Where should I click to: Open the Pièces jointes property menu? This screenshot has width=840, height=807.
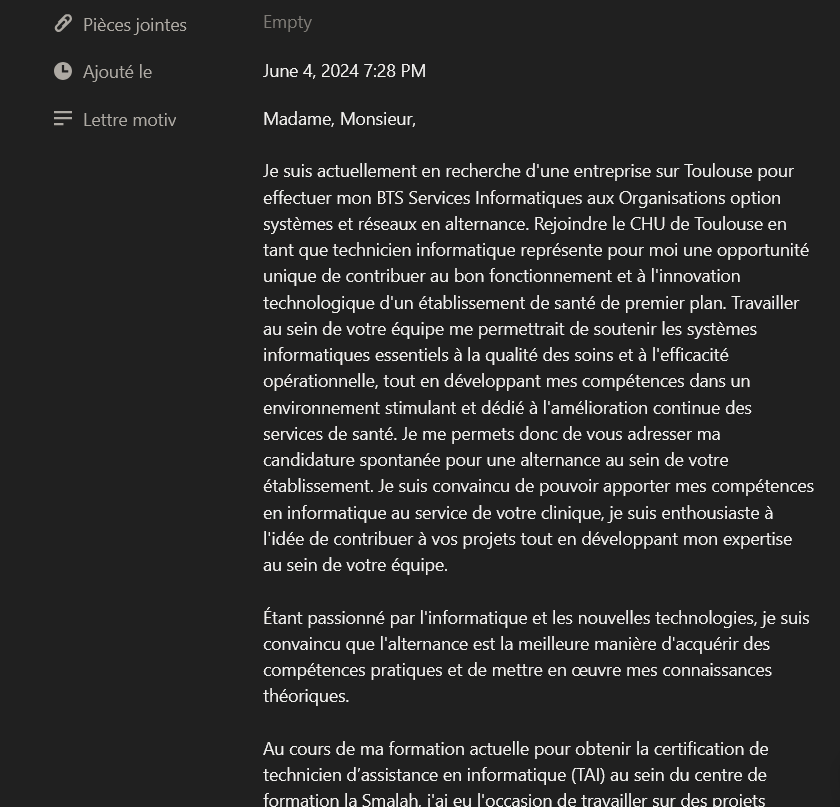coord(133,24)
